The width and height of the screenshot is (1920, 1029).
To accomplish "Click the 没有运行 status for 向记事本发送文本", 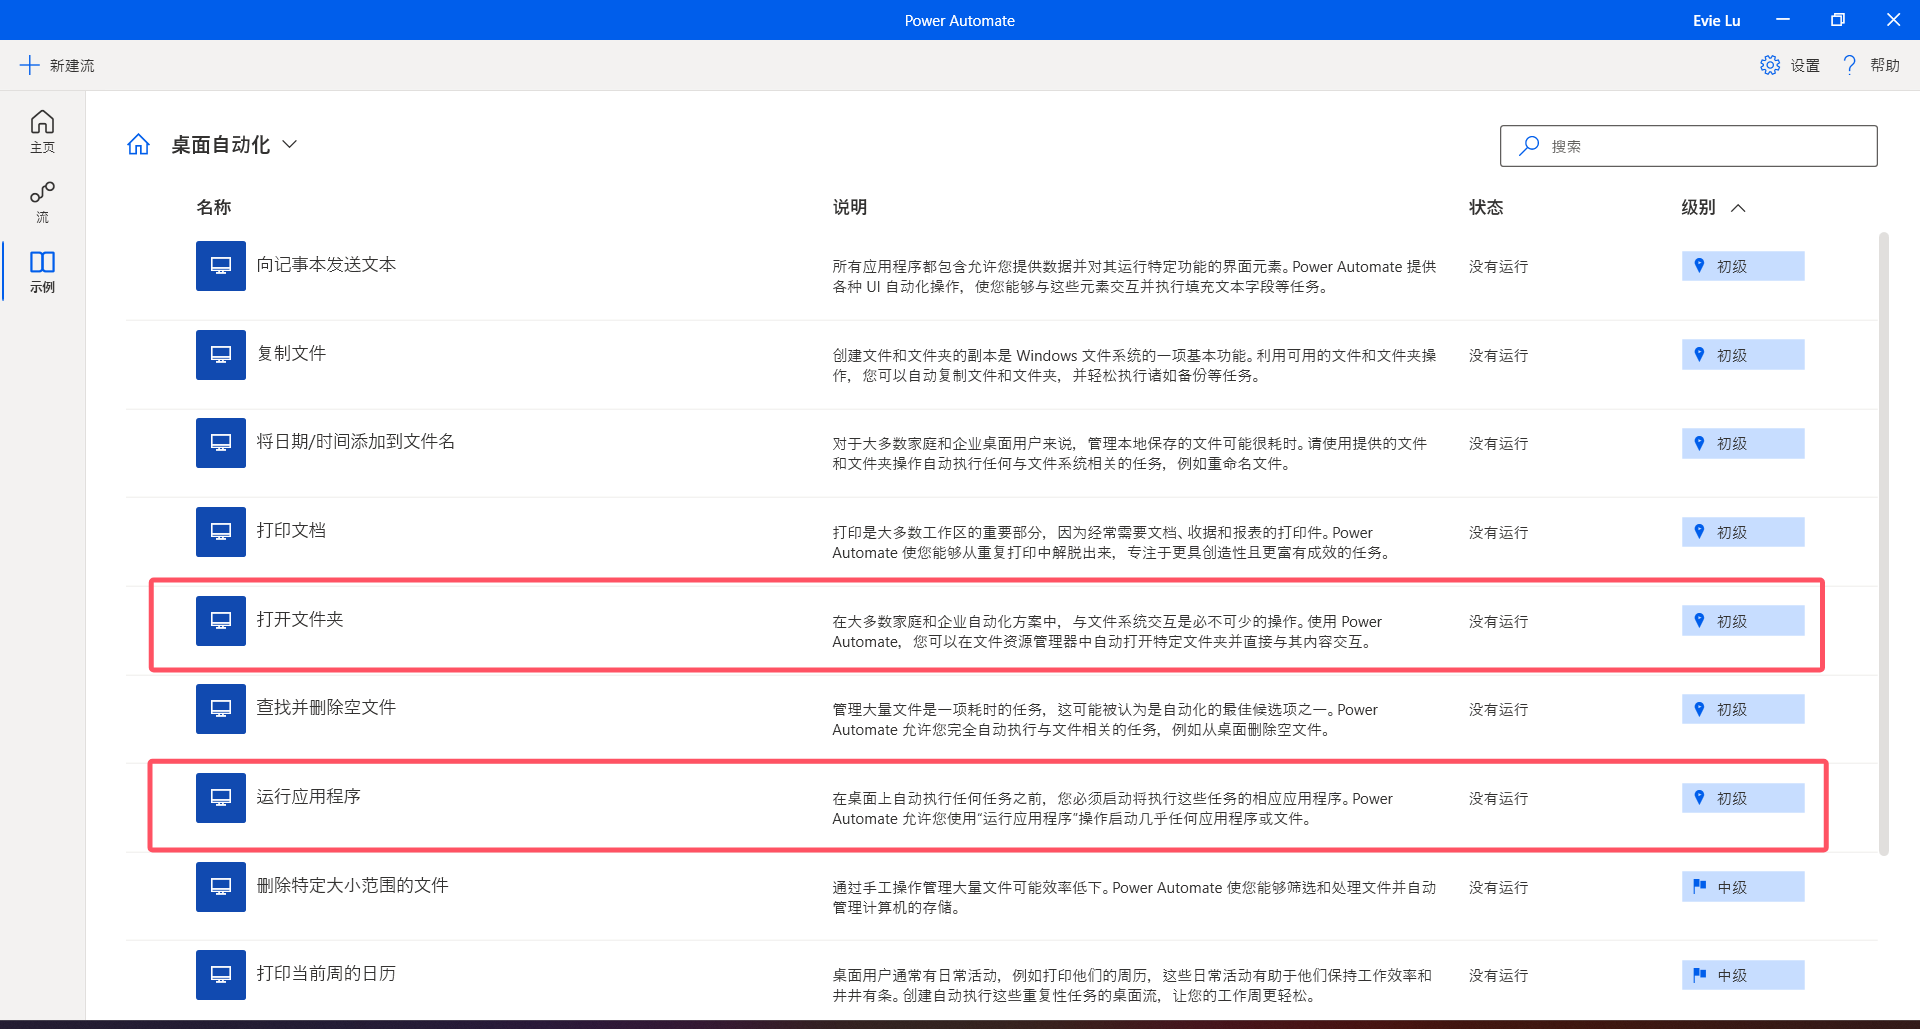I will point(1498,266).
